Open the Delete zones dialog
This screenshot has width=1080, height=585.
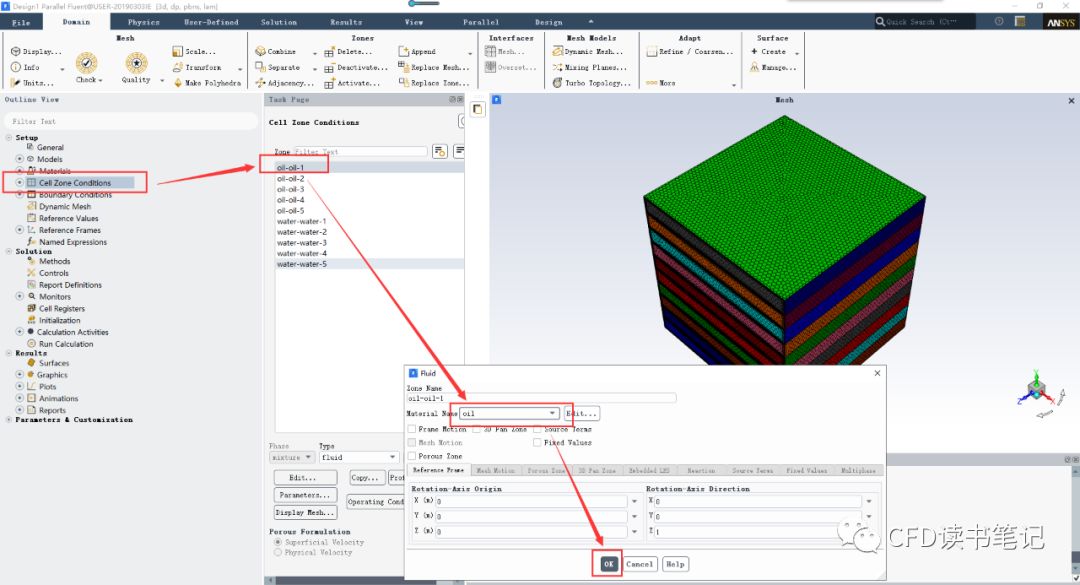tap(348, 52)
